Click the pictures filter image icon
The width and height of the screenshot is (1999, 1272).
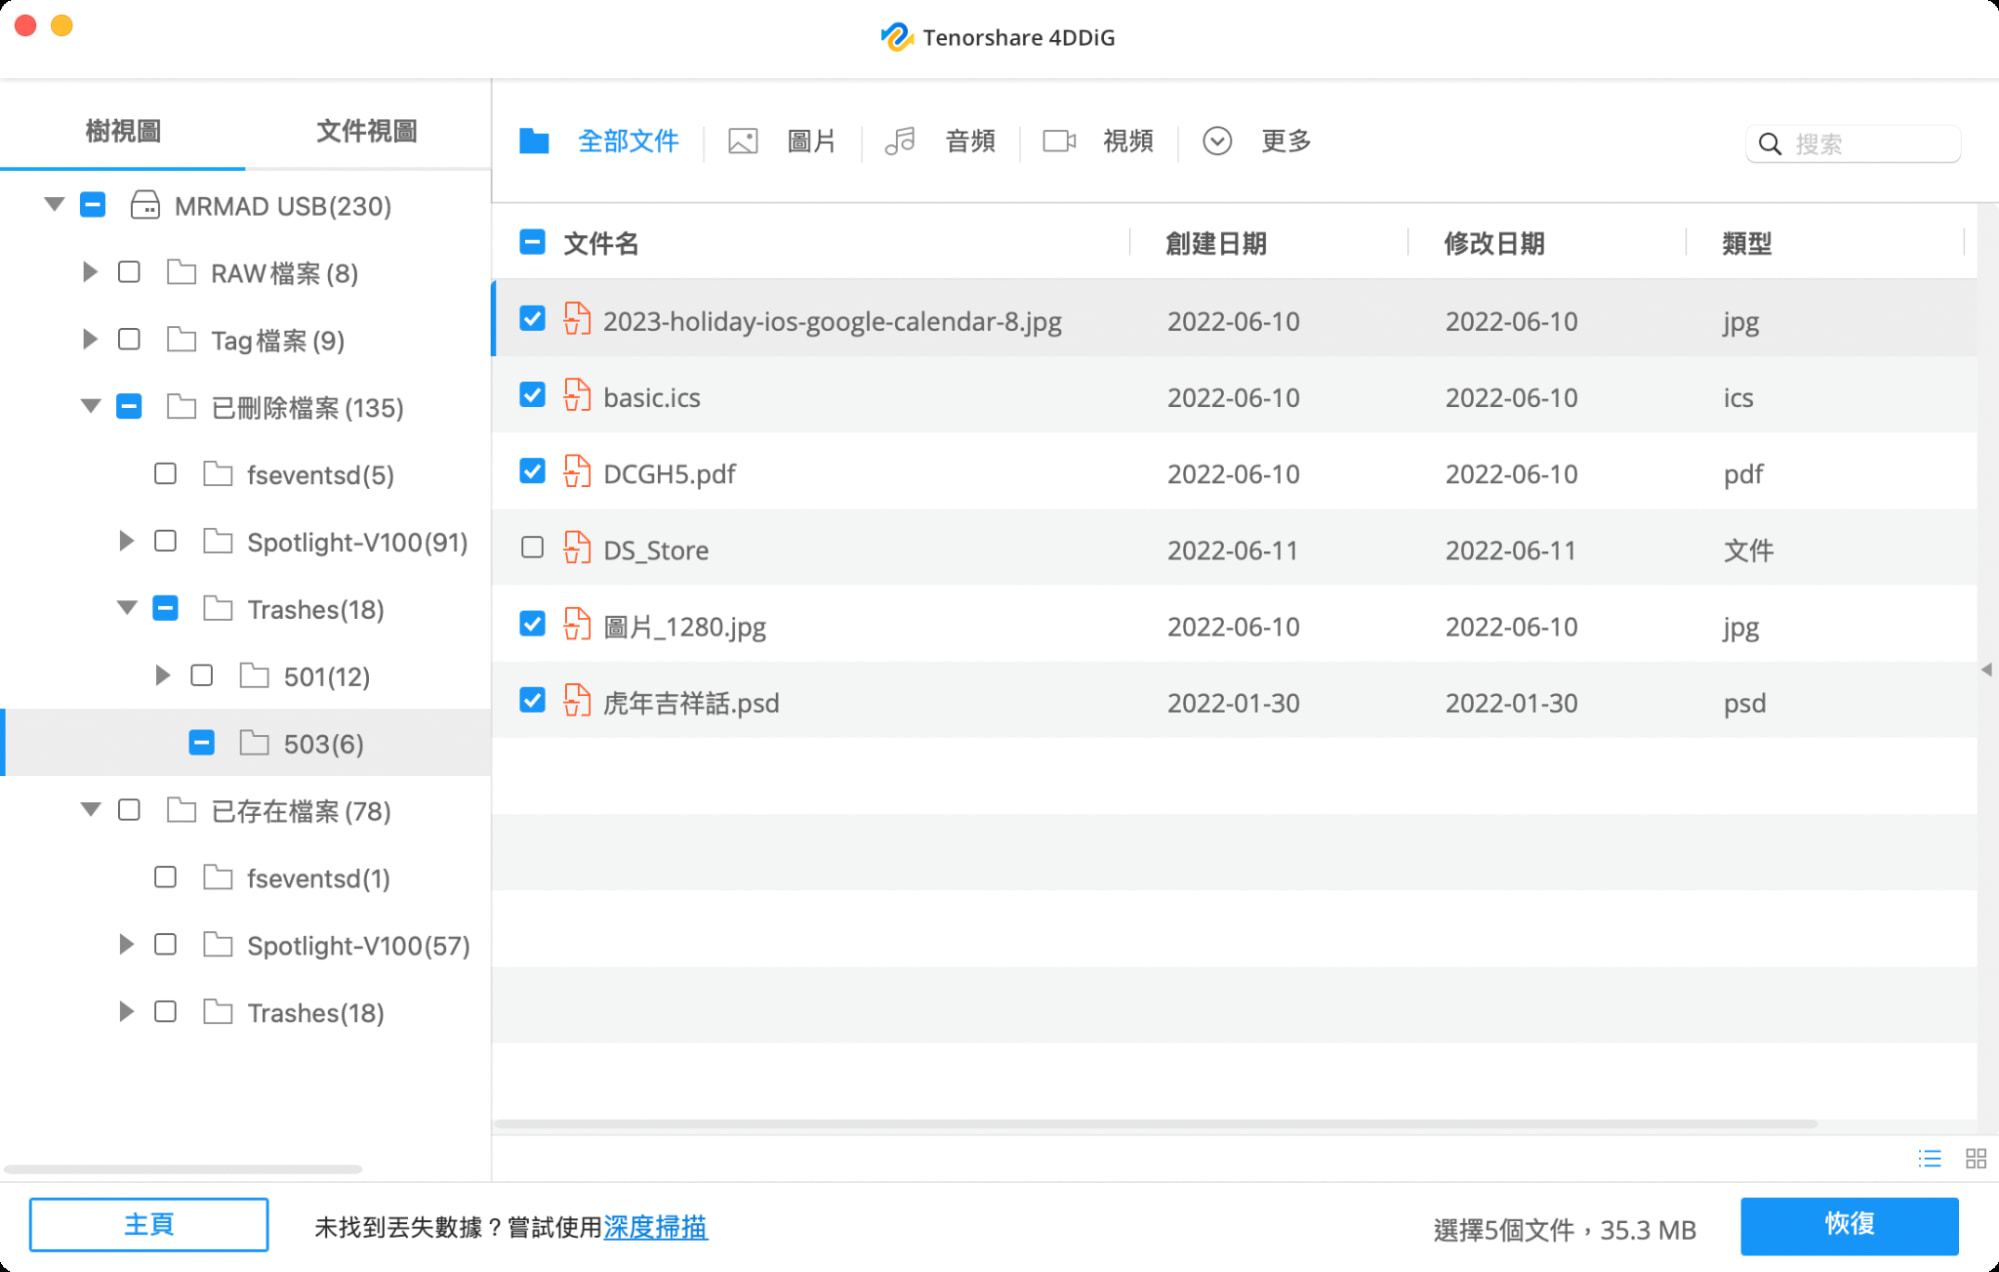(x=742, y=141)
